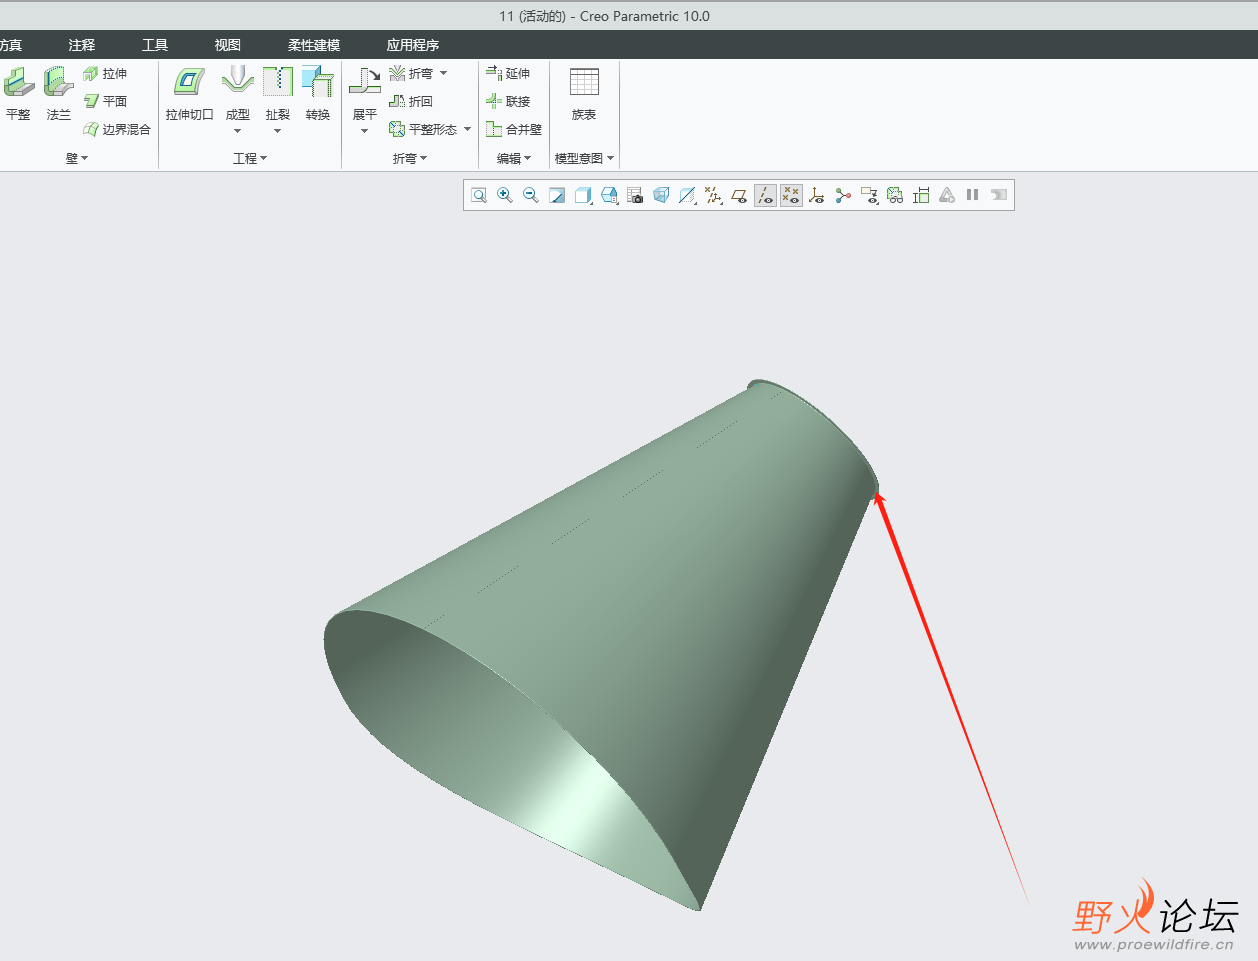Expand the 工程 group dropdown
This screenshot has width=1258, height=961.
pyautogui.click(x=250, y=158)
